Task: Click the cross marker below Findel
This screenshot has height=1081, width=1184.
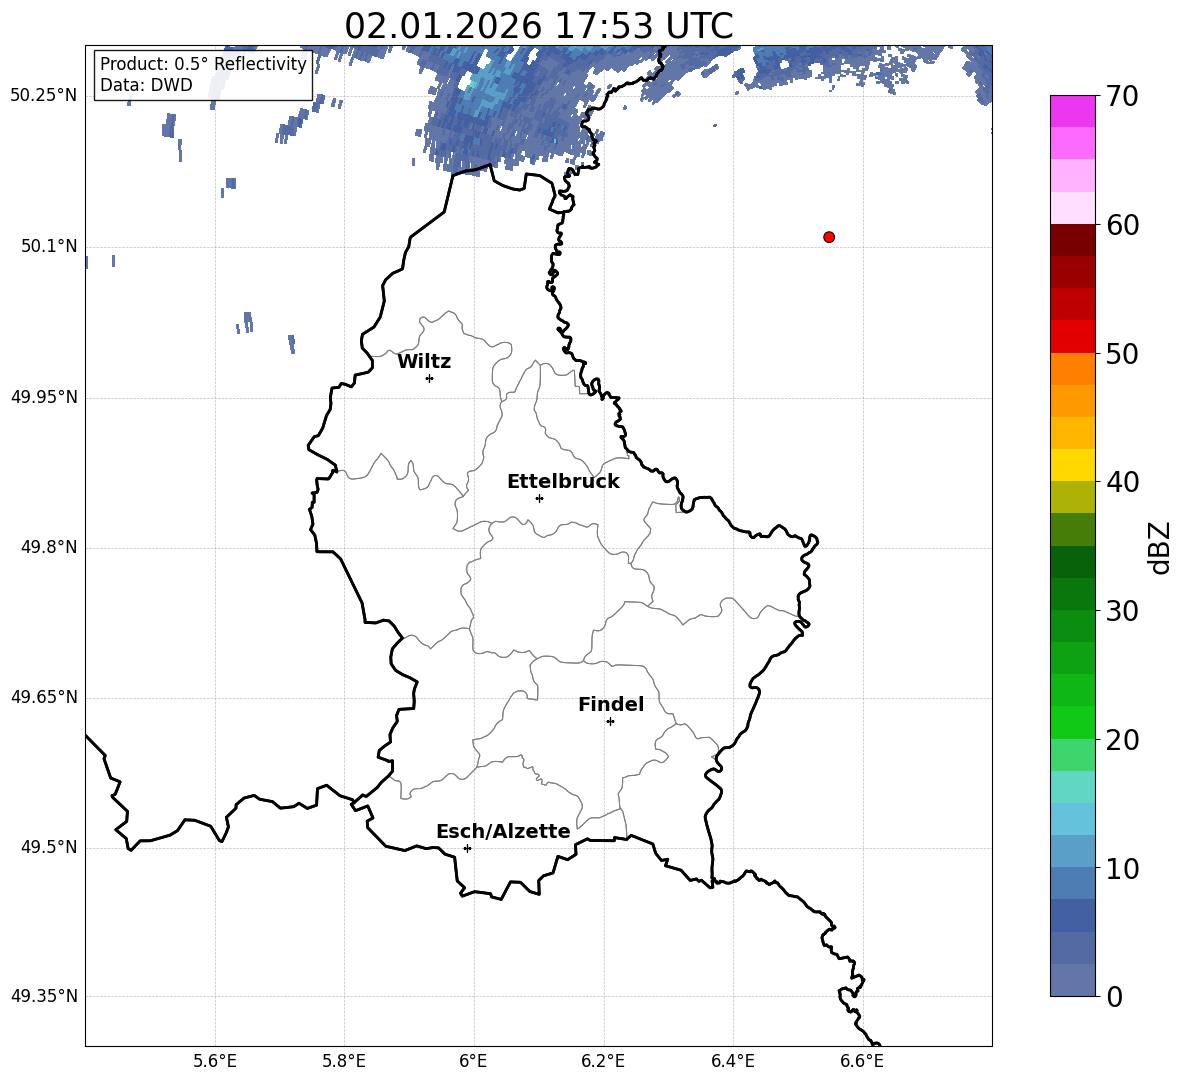Action: pyautogui.click(x=611, y=722)
